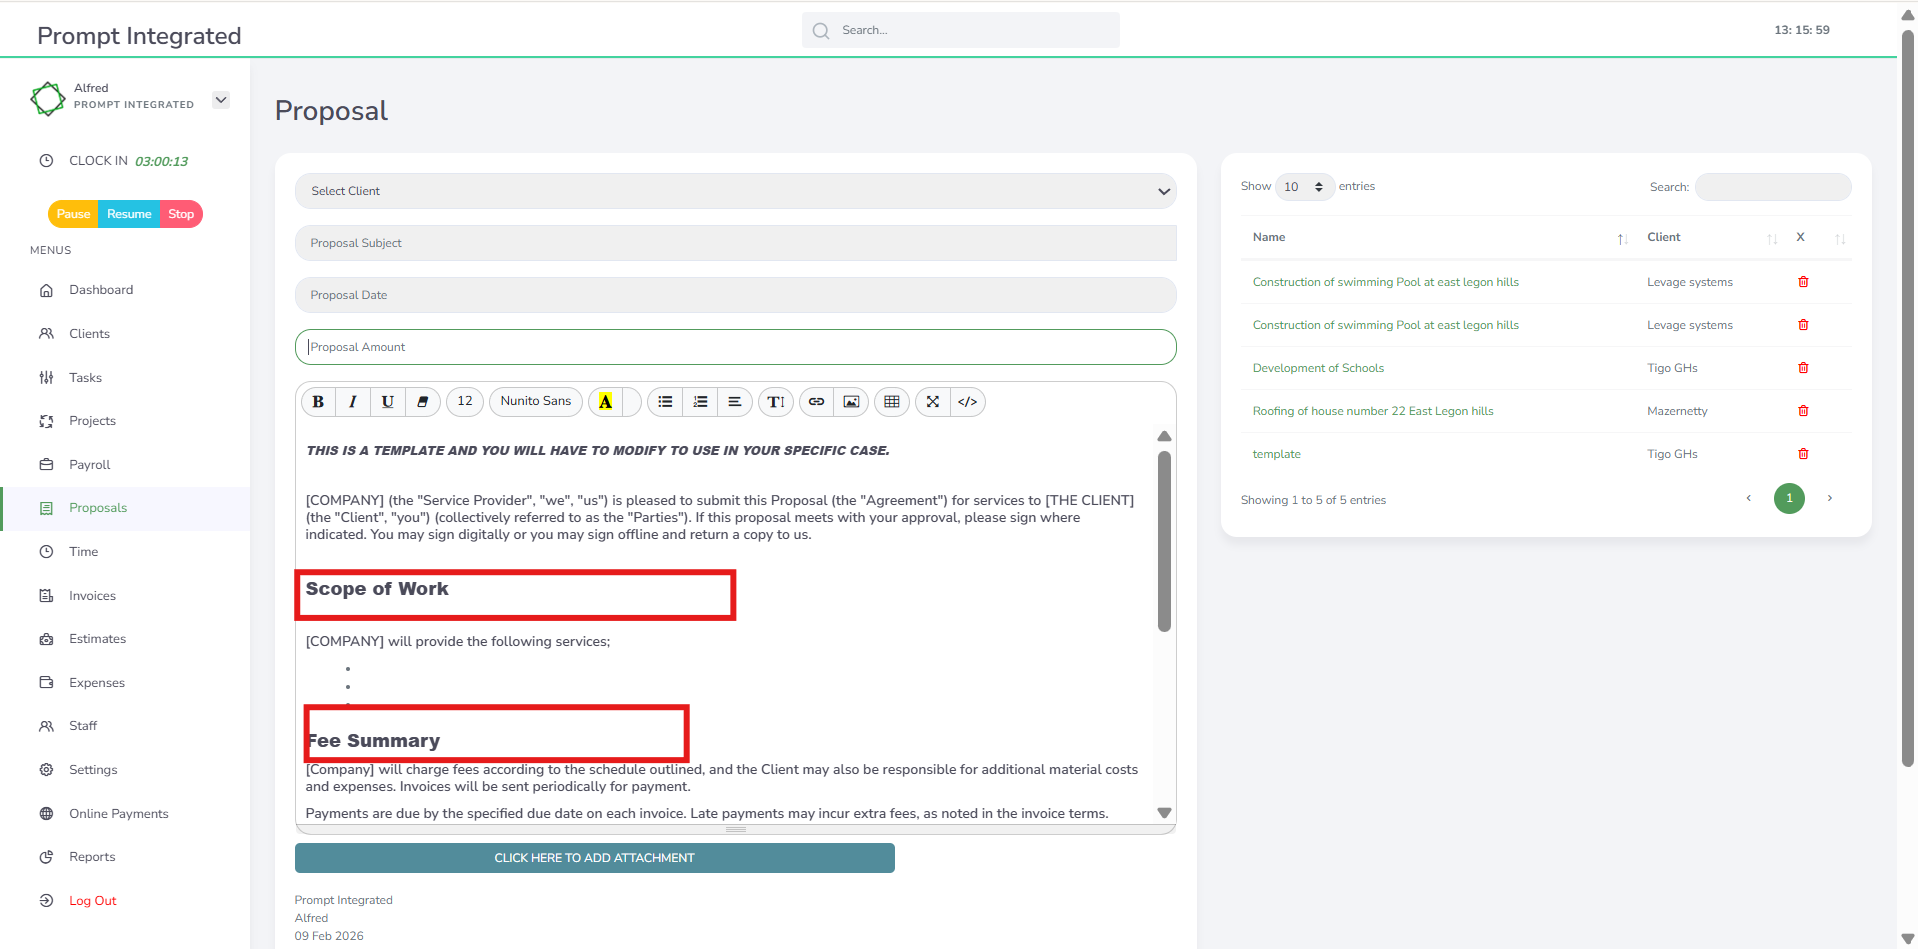The height and width of the screenshot is (949, 1918).
Task: Change the show entries count dropdown
Action: coord(1304,187)
